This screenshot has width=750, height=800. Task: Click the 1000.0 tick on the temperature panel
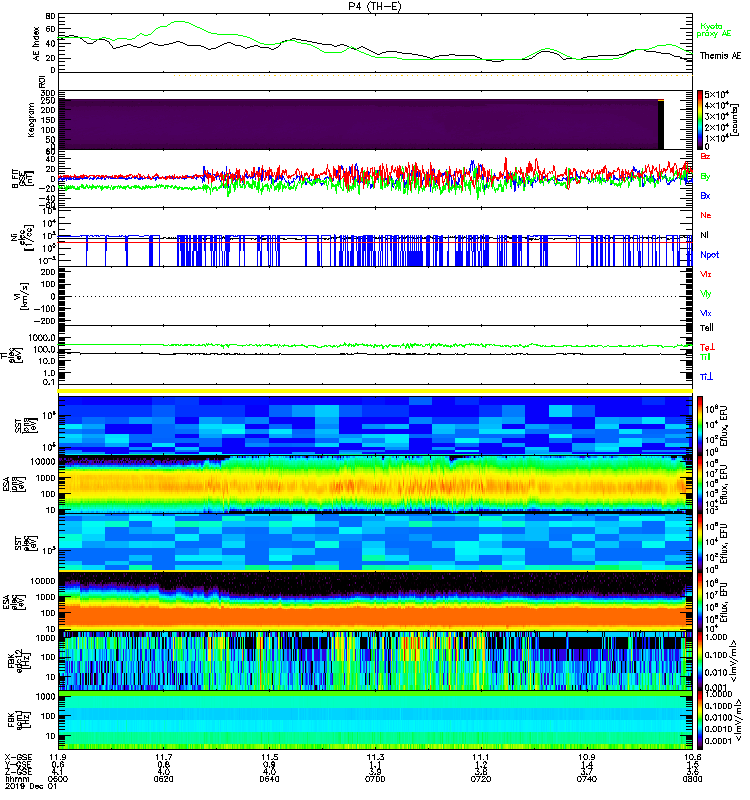[42, 338]
